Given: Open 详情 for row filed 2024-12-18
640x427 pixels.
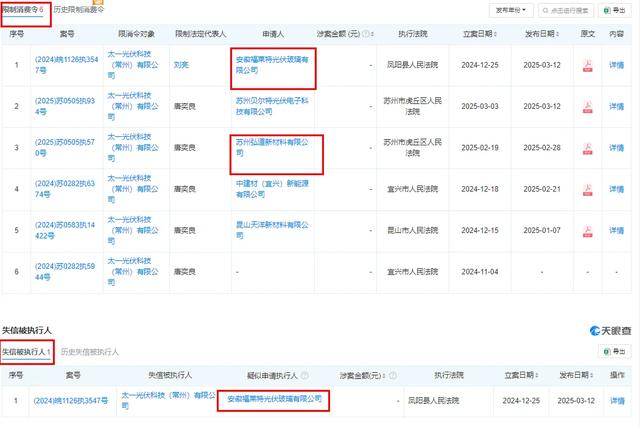Looking at the screenshot, I should 616,189.
